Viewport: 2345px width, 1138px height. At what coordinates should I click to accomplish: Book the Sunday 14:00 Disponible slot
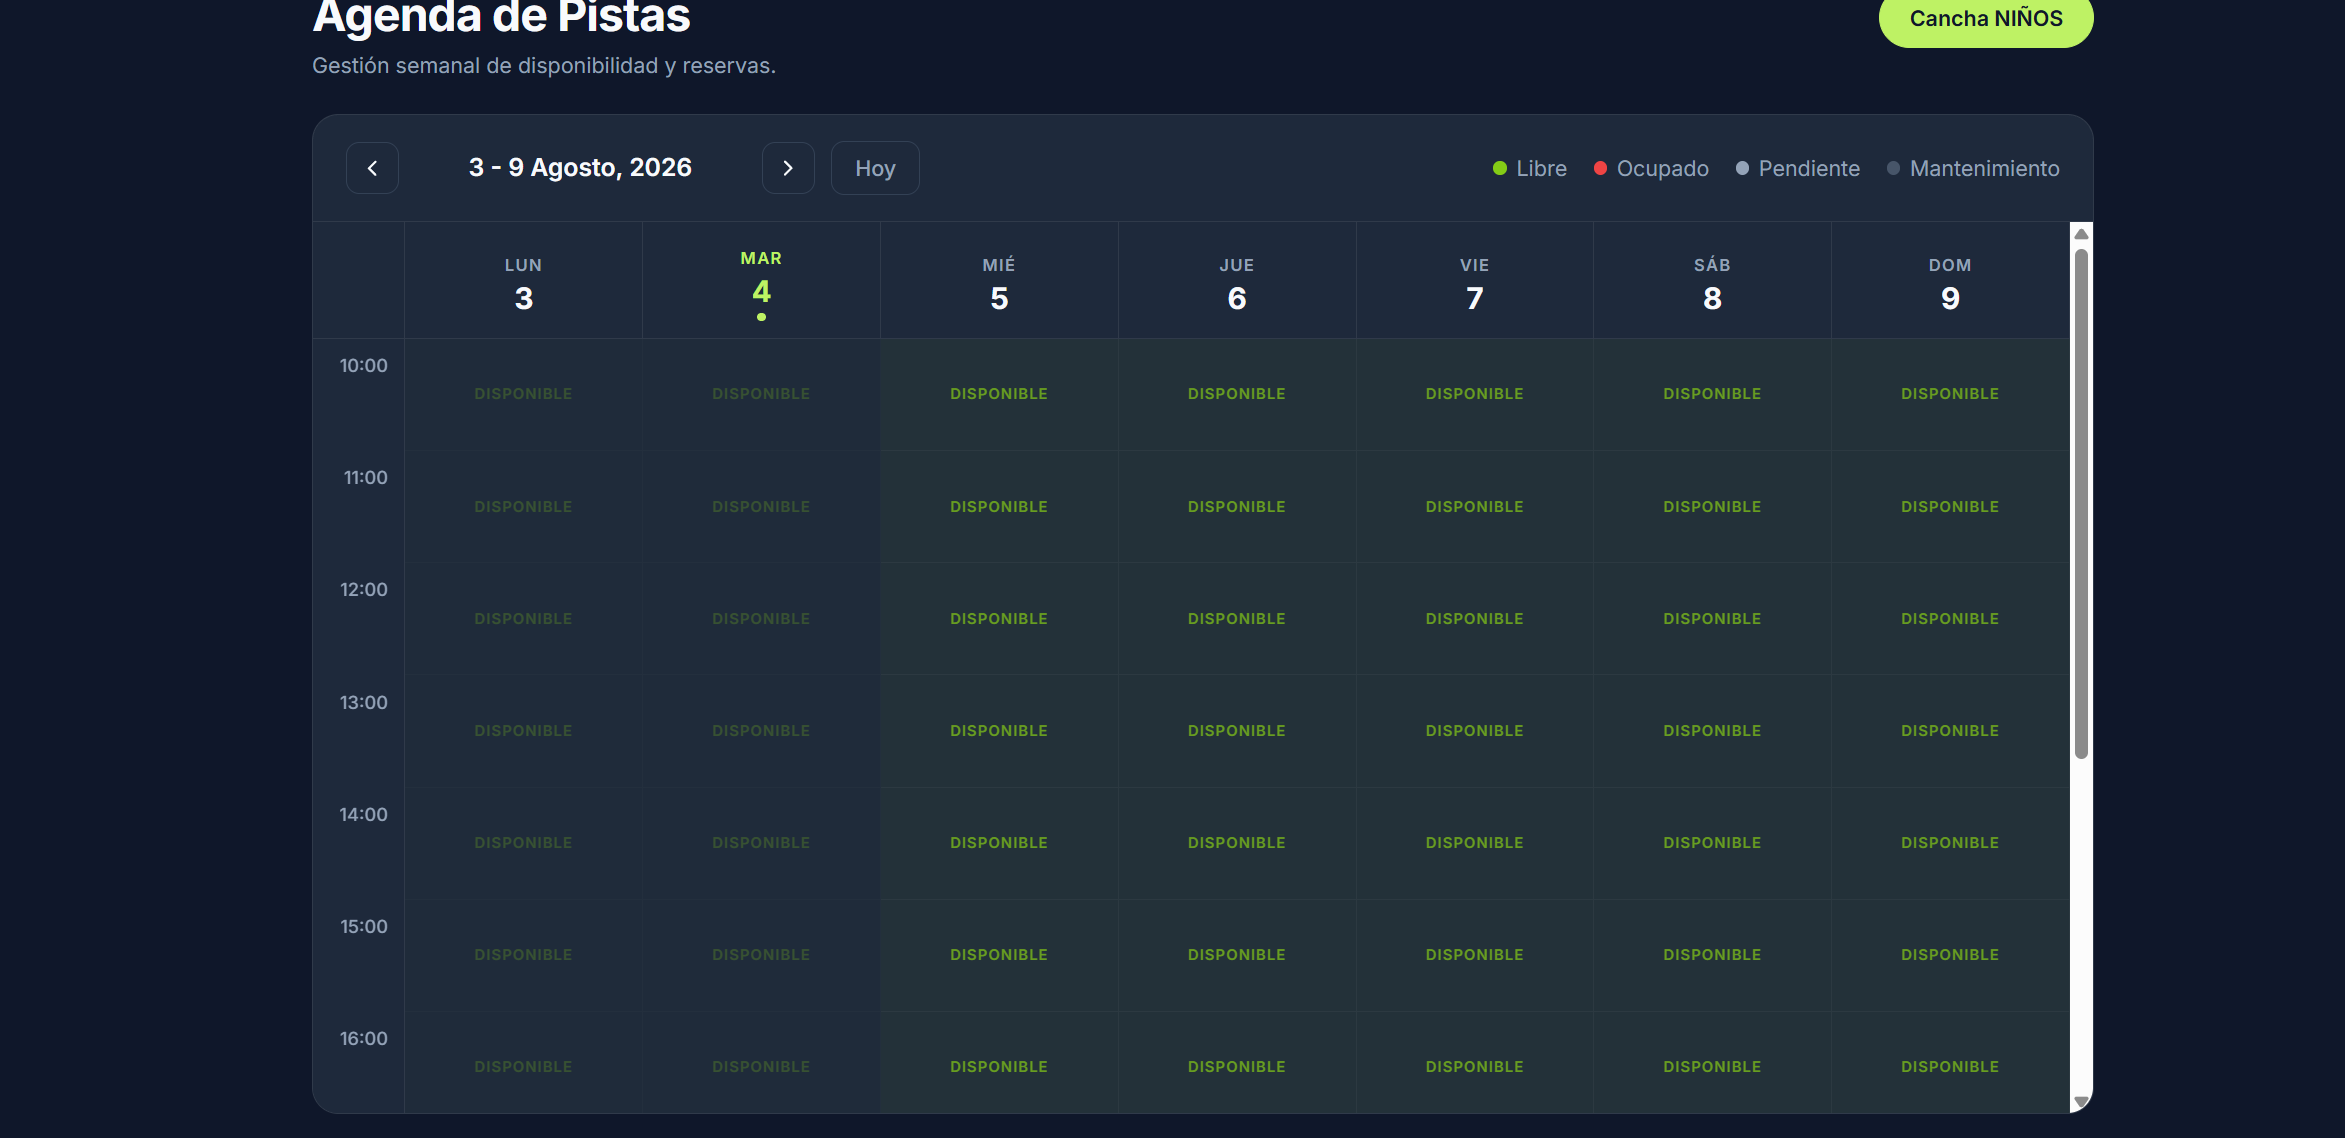point(1950,843)
